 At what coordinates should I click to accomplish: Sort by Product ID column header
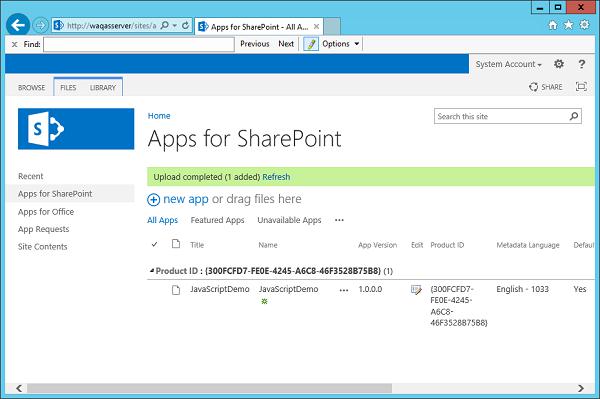point(447,245)
